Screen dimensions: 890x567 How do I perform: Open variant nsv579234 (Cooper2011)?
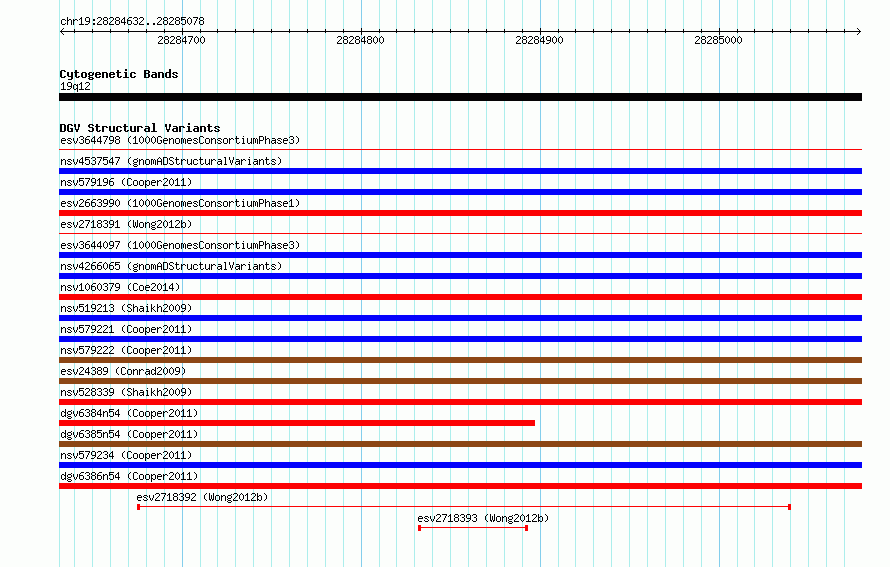[126, 455]
